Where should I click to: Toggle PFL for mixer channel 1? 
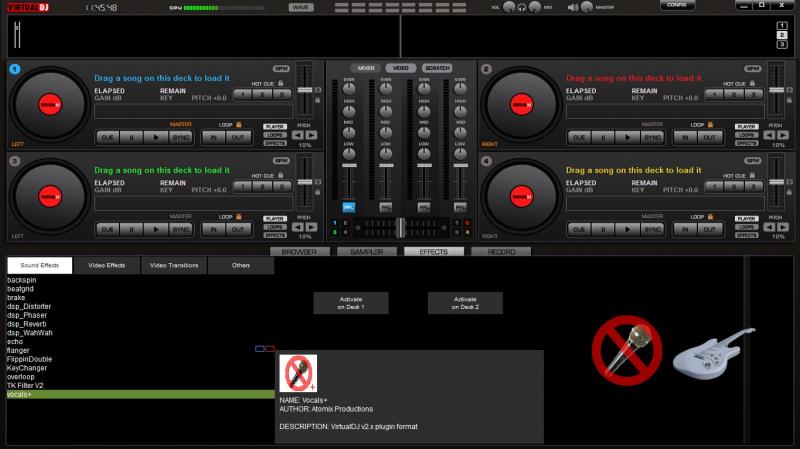pos(349,207)
